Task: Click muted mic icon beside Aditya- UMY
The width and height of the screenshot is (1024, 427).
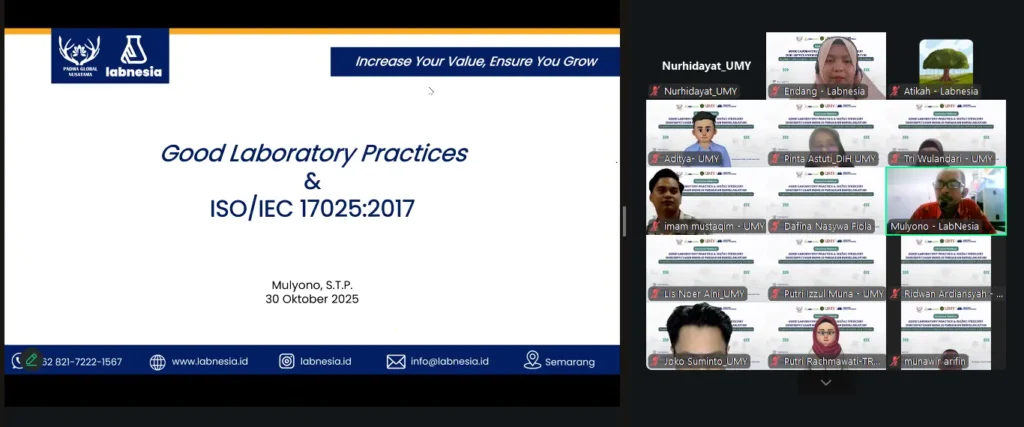Action: click(655, 159)
